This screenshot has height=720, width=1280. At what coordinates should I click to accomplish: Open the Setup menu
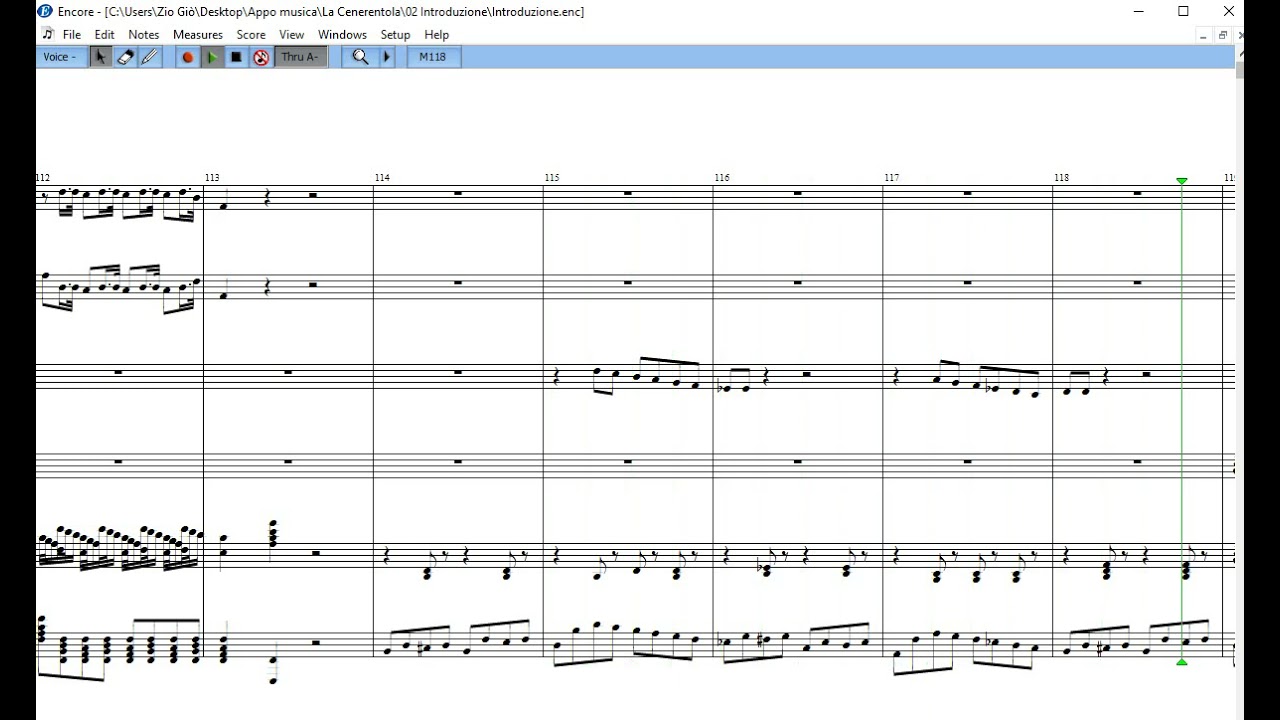pos(395,34)
